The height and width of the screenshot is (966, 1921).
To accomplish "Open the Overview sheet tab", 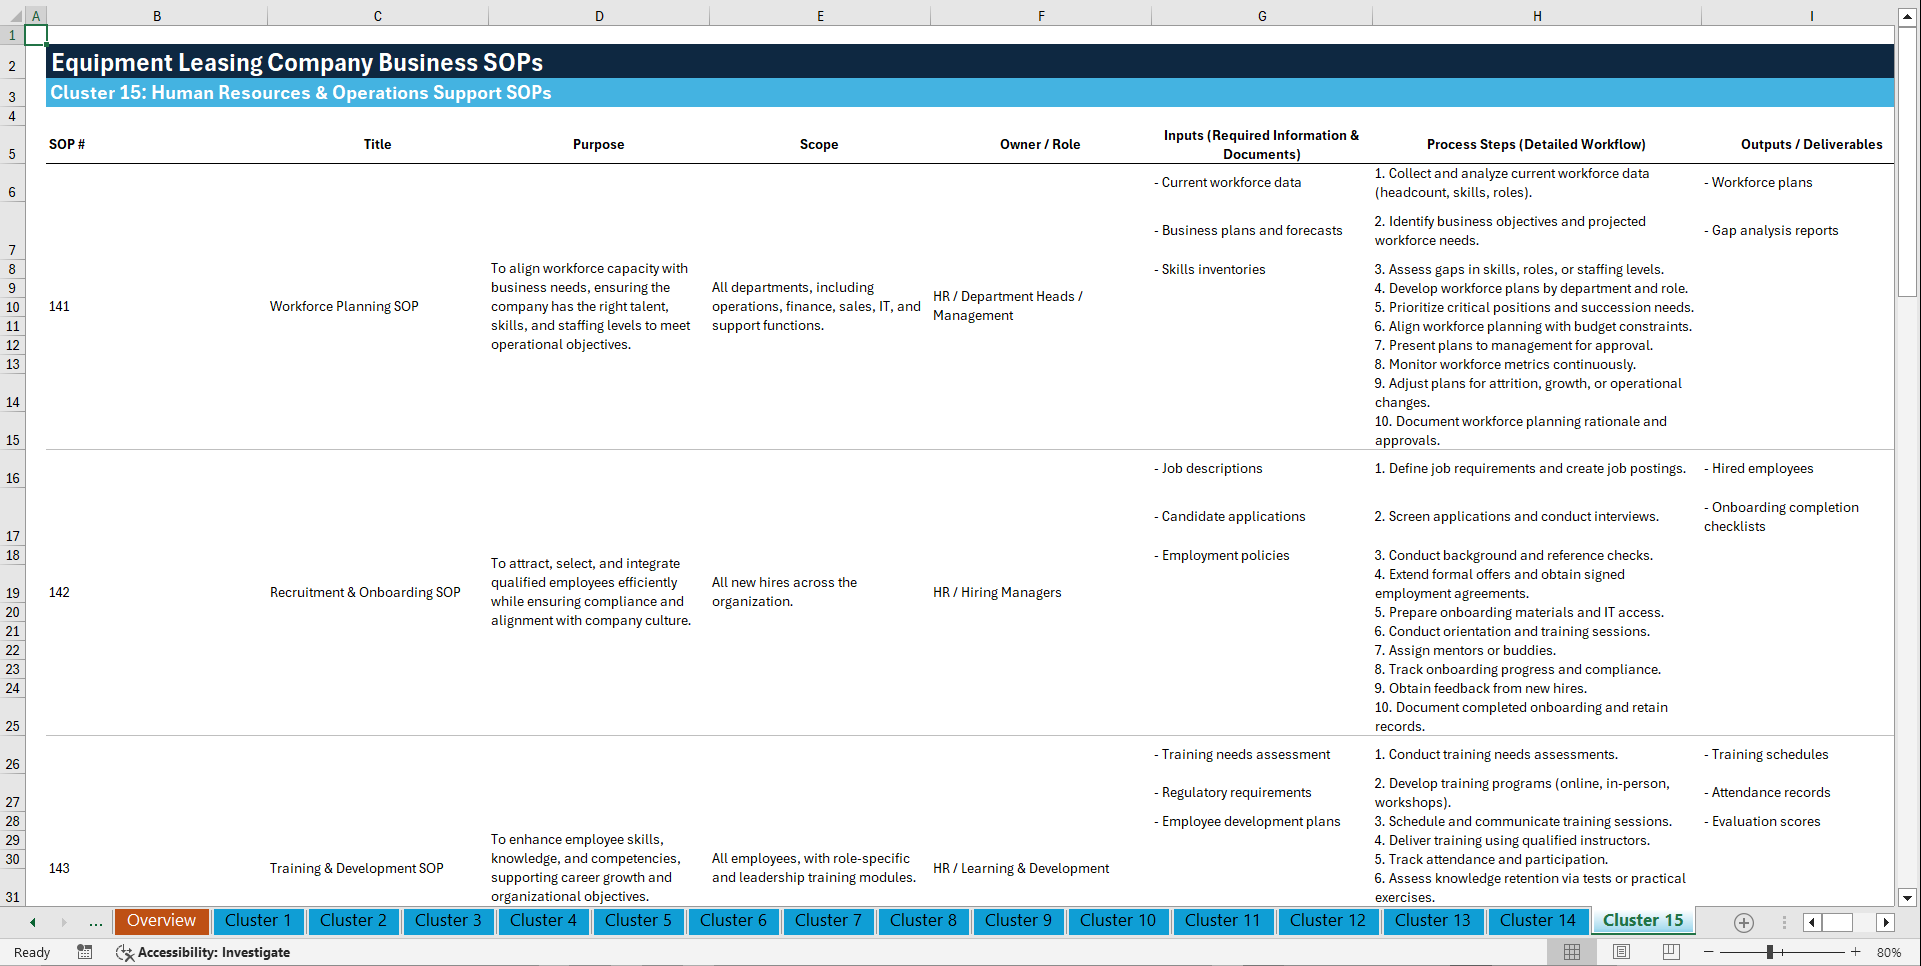I will coord(161,921).
